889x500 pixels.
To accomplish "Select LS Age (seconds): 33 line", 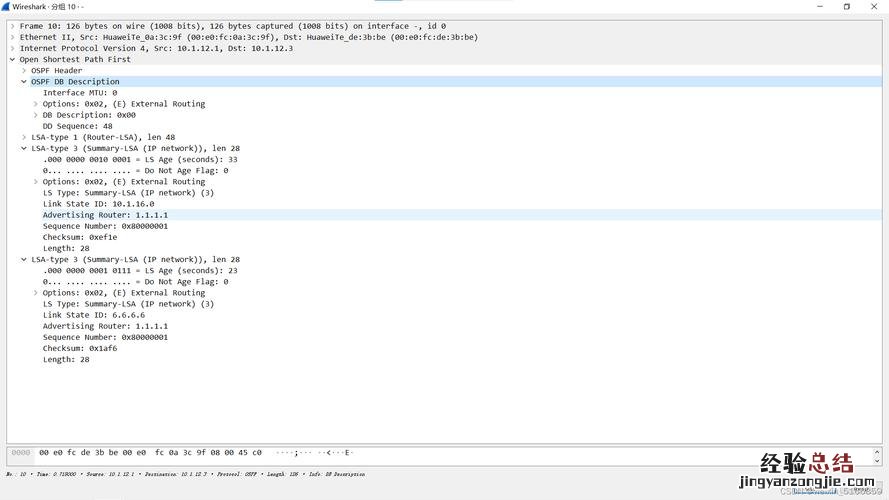I will click(x=140, y=159).
